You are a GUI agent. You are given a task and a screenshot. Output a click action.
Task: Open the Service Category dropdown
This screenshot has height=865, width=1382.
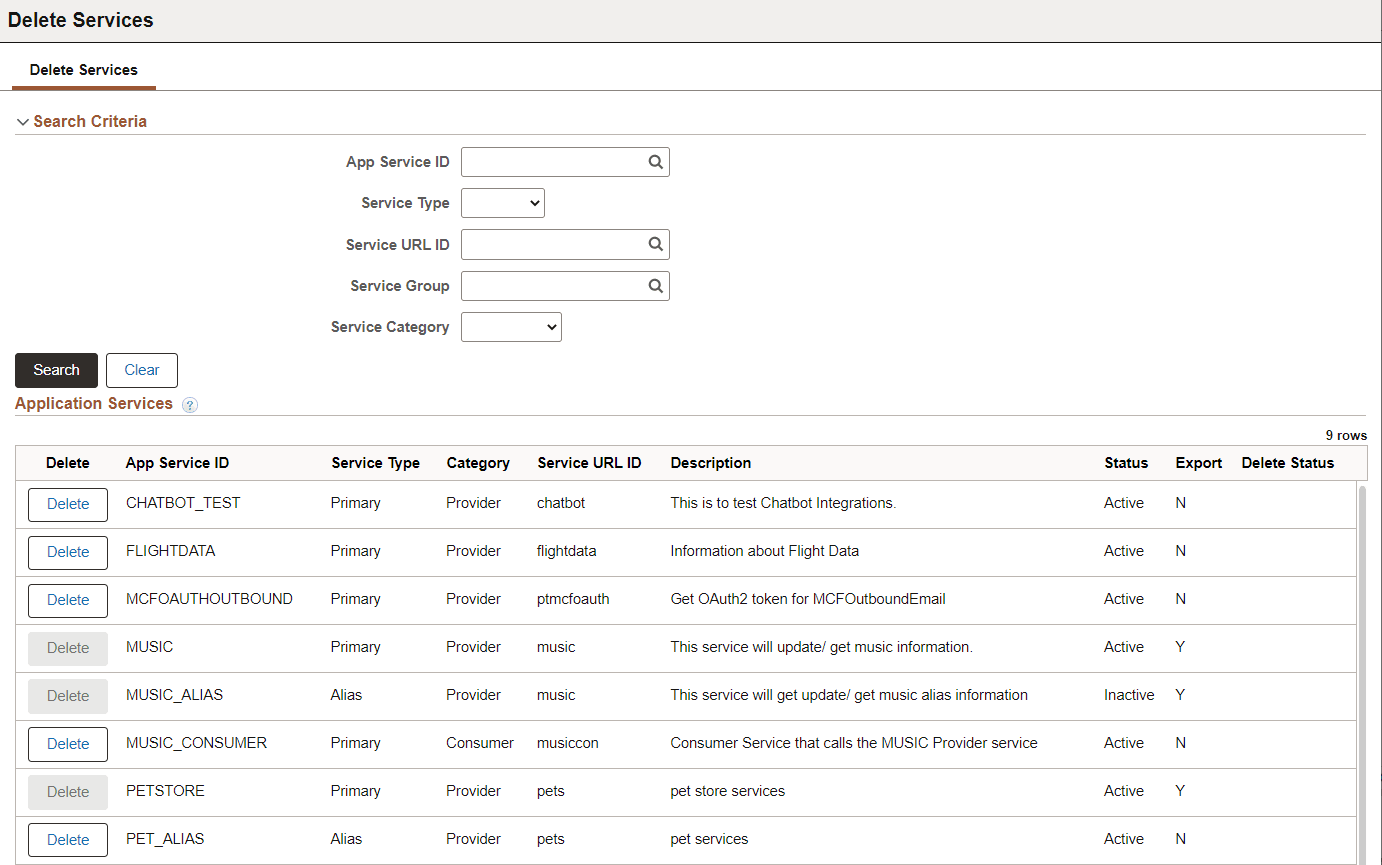[511, 326]
